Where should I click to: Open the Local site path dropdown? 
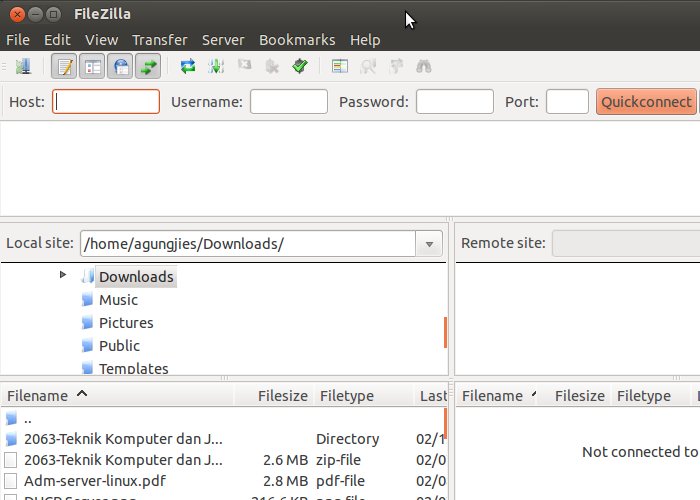click(x=429, y=244)
